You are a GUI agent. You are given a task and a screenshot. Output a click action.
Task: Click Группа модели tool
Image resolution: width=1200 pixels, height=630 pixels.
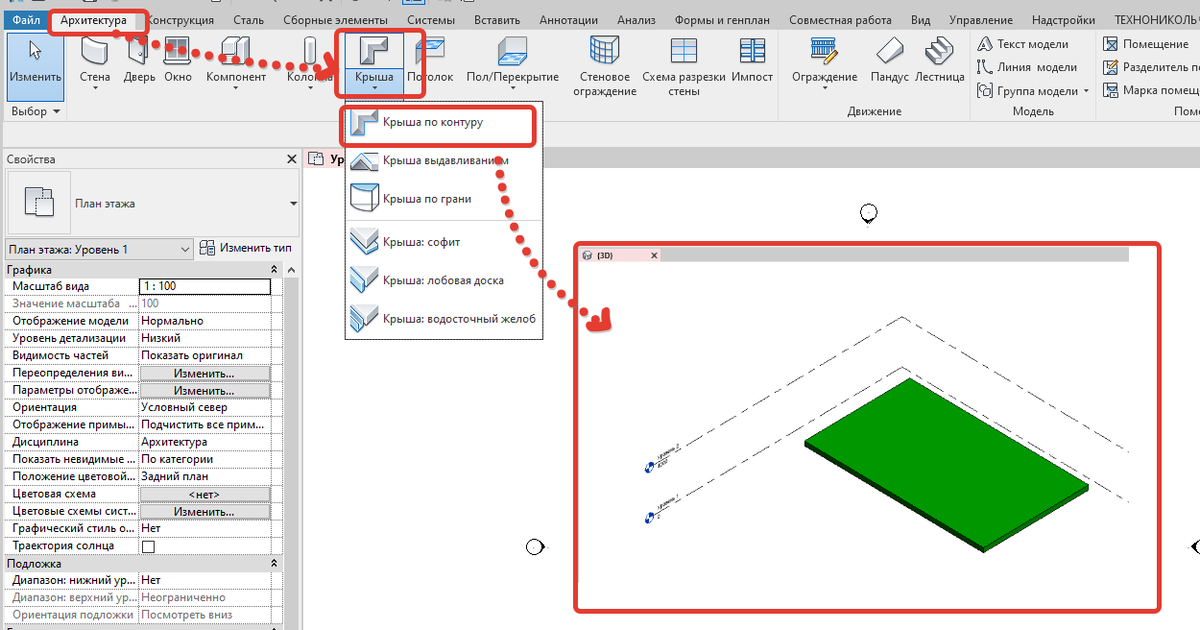click(1027, 91)
